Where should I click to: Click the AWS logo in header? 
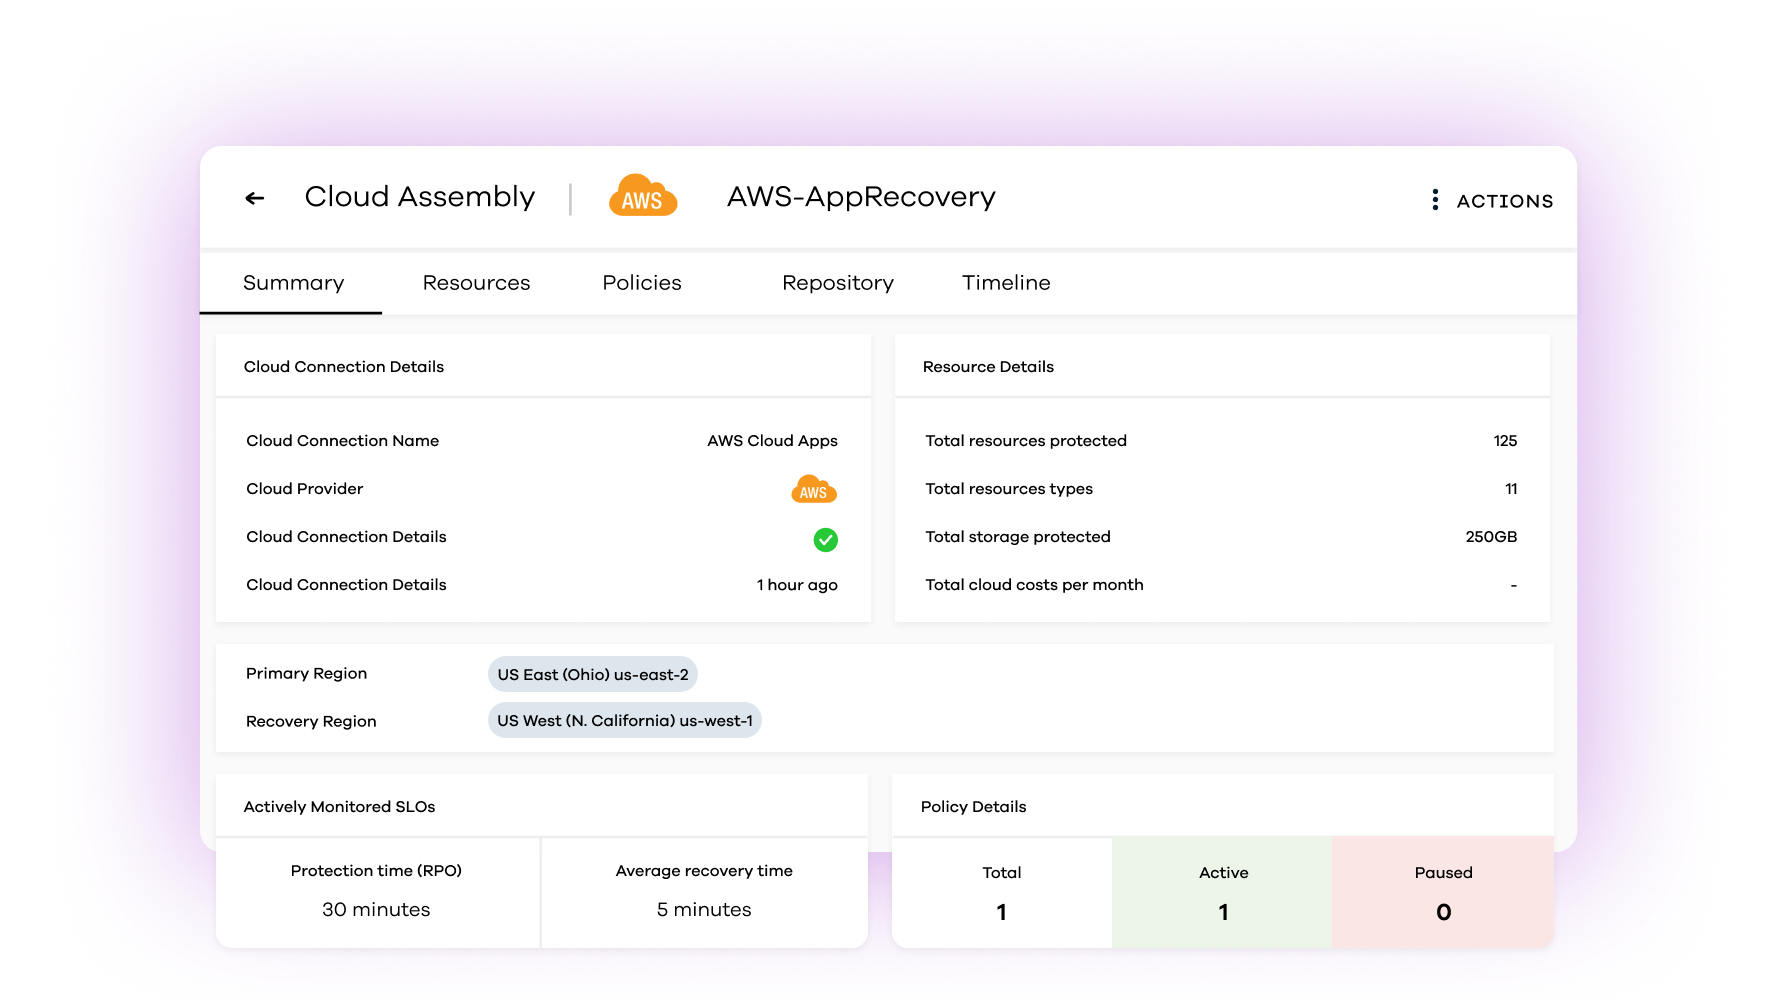643,197
